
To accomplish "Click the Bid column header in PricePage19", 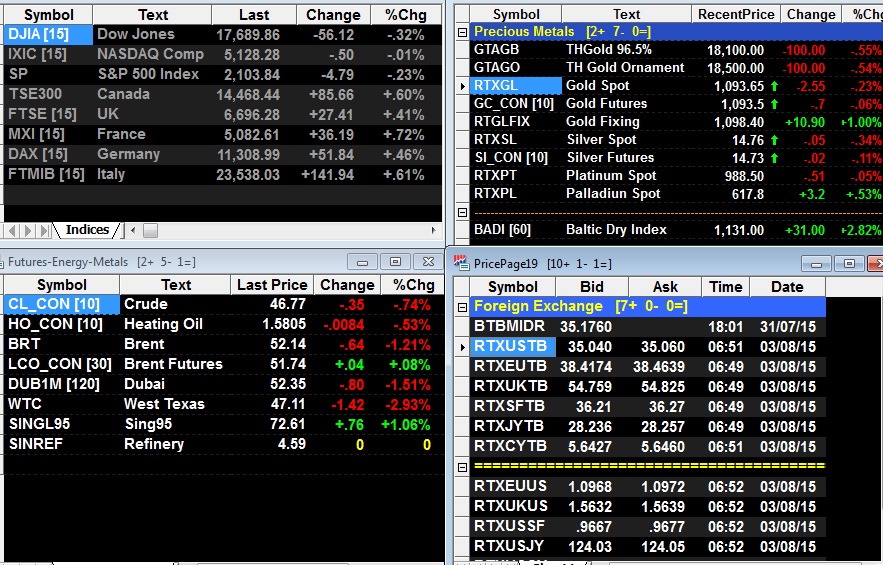I will click(592, 287).
